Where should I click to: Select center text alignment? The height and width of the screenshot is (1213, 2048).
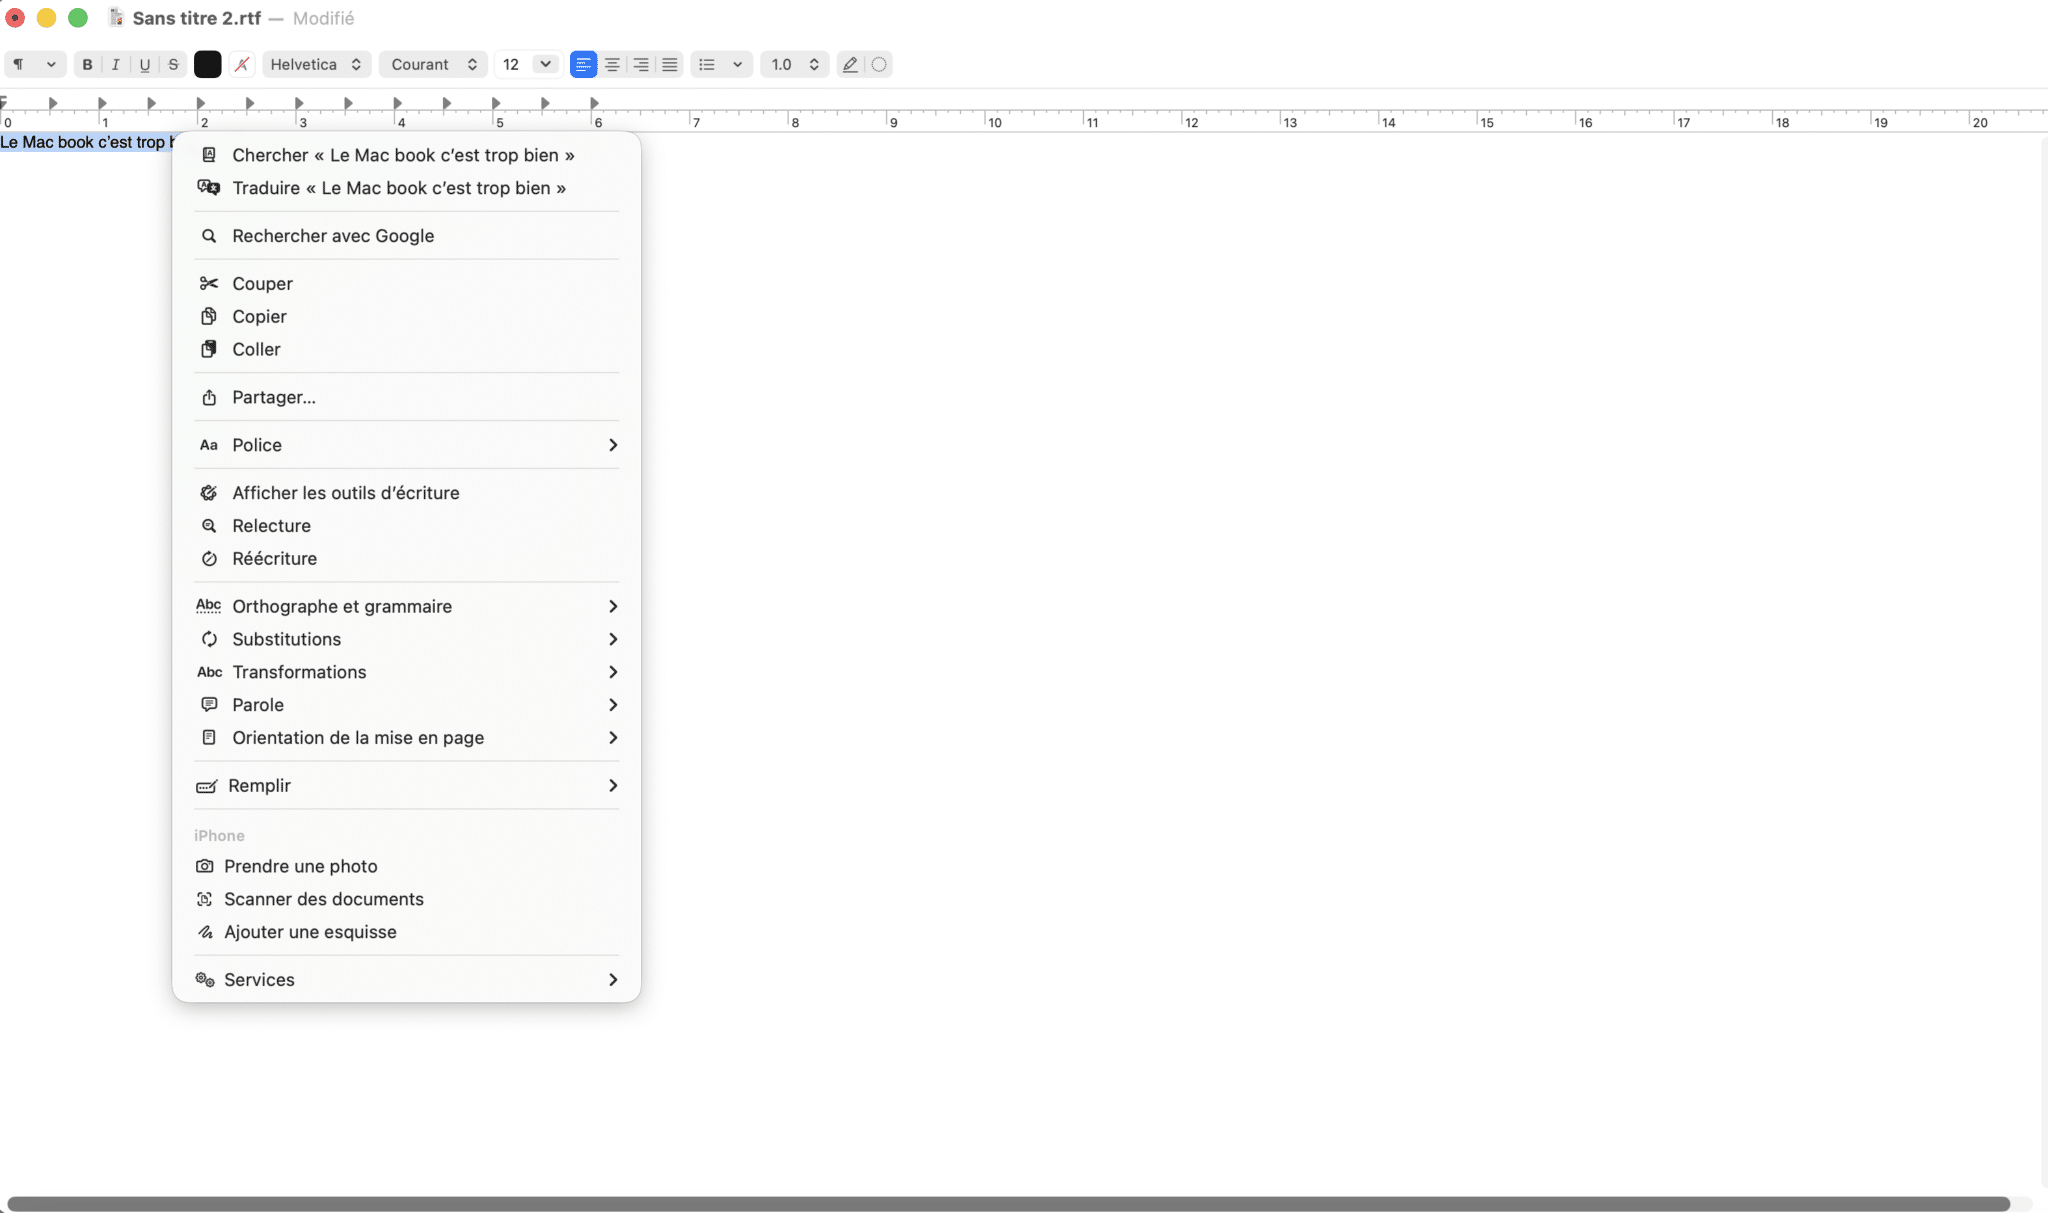tap(610, 64)
